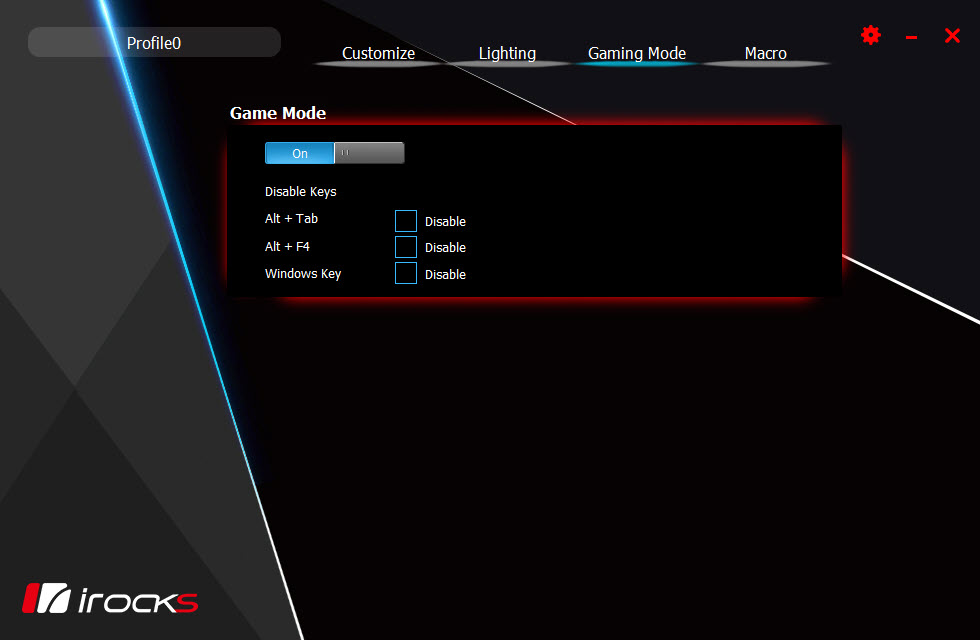
Task: Go to the Macro tab
Action: click(765, 54)
